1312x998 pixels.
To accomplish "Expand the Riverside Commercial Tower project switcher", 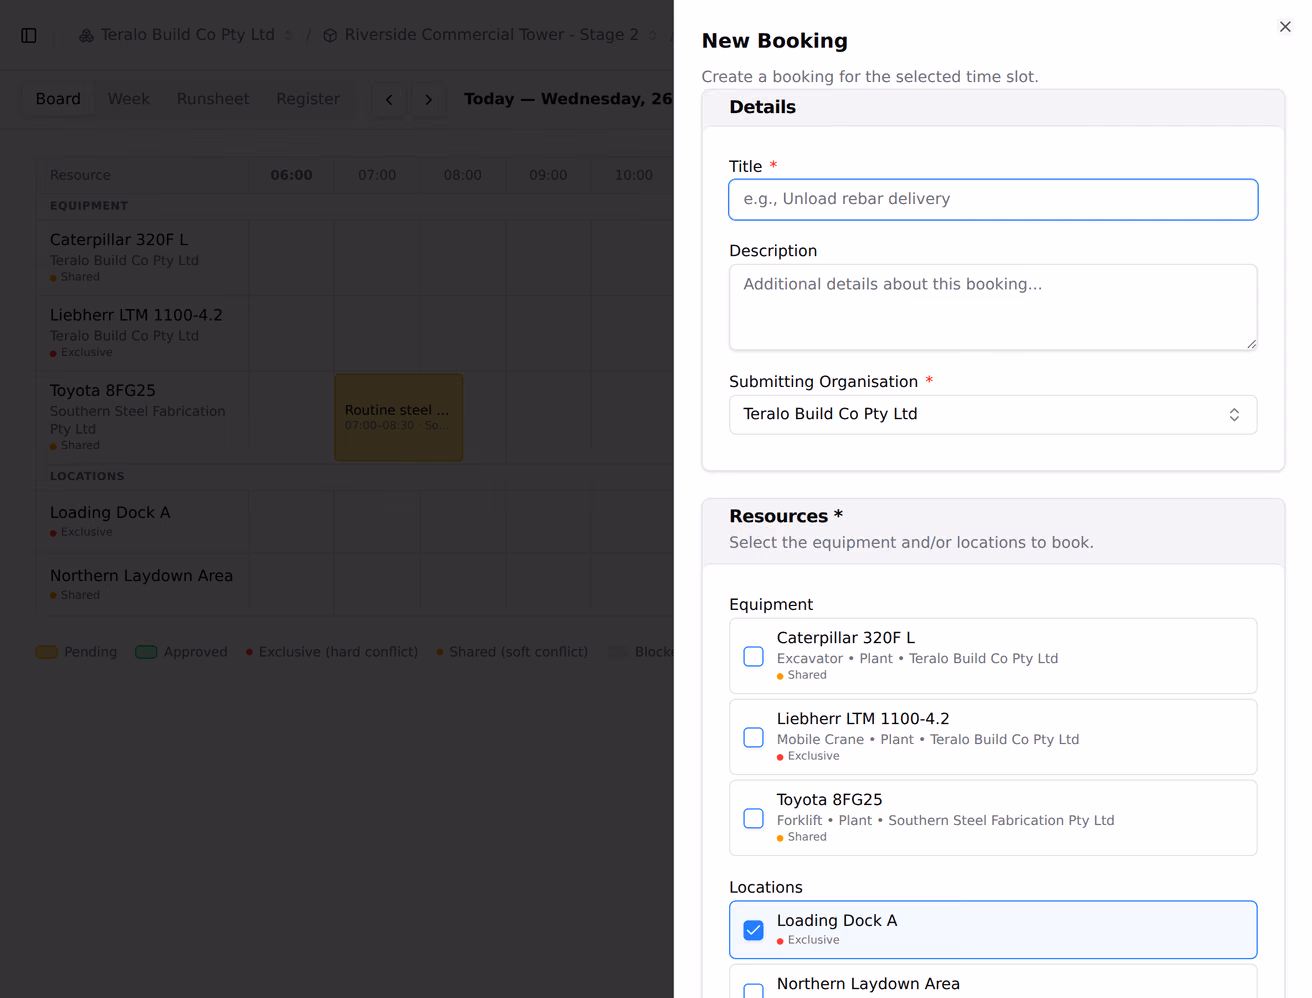I will point(652,35).
